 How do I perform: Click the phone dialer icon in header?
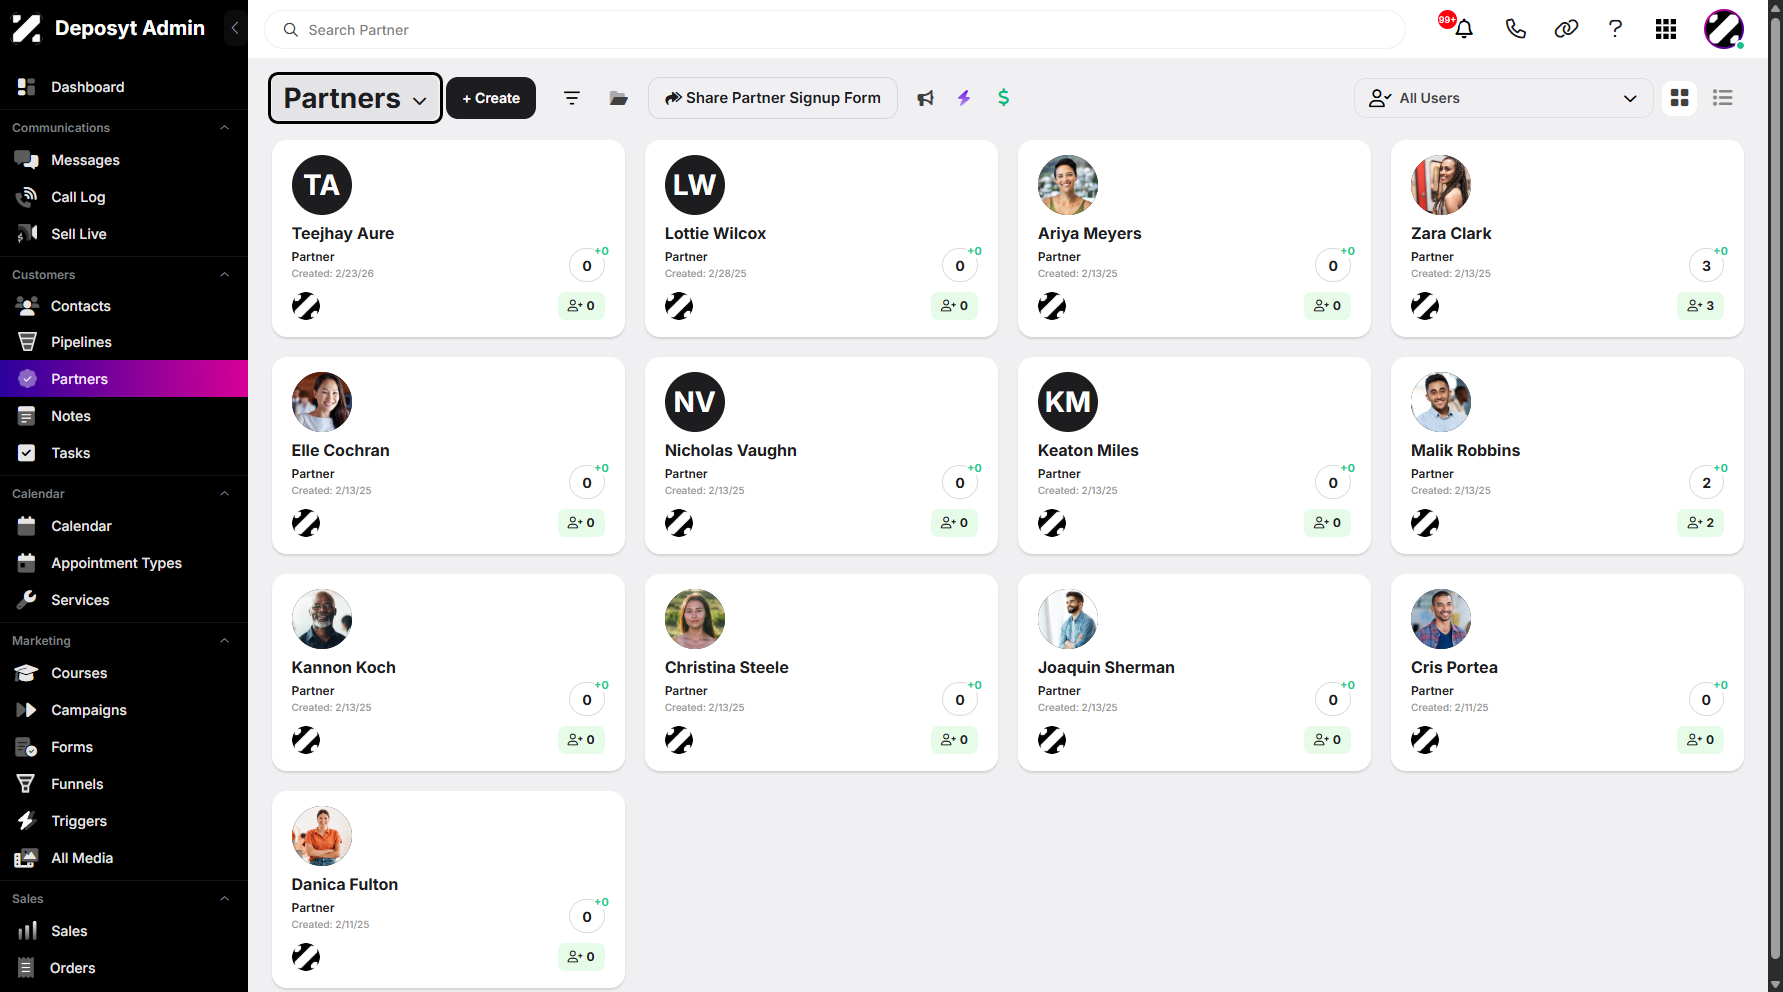point(1516,29)
